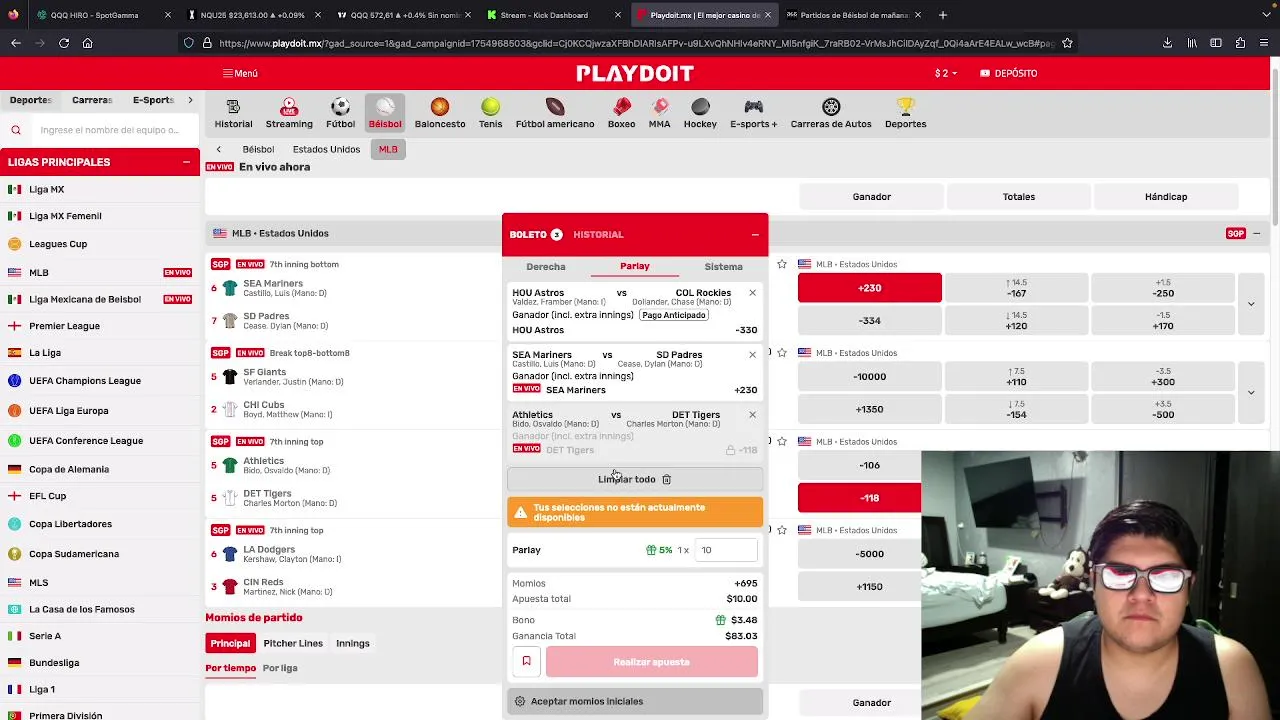1280x720 pixels.
Task: Switch to the Sistema bet tab
Action: pyautogui.click(x=723, y=267)
